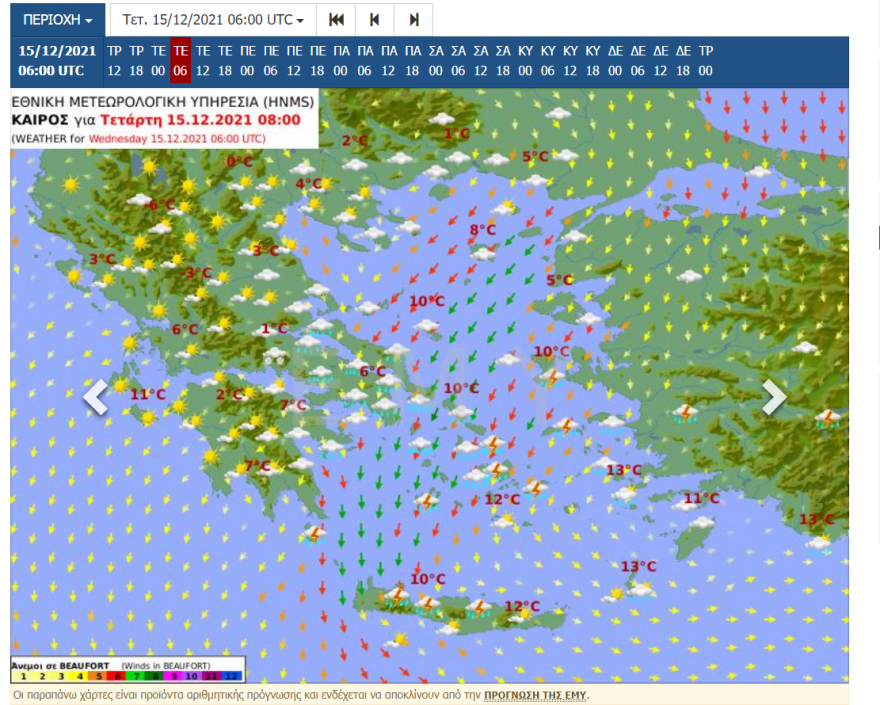
Task: Click the right chevron arrow on the map
Action: coord(774,397)
